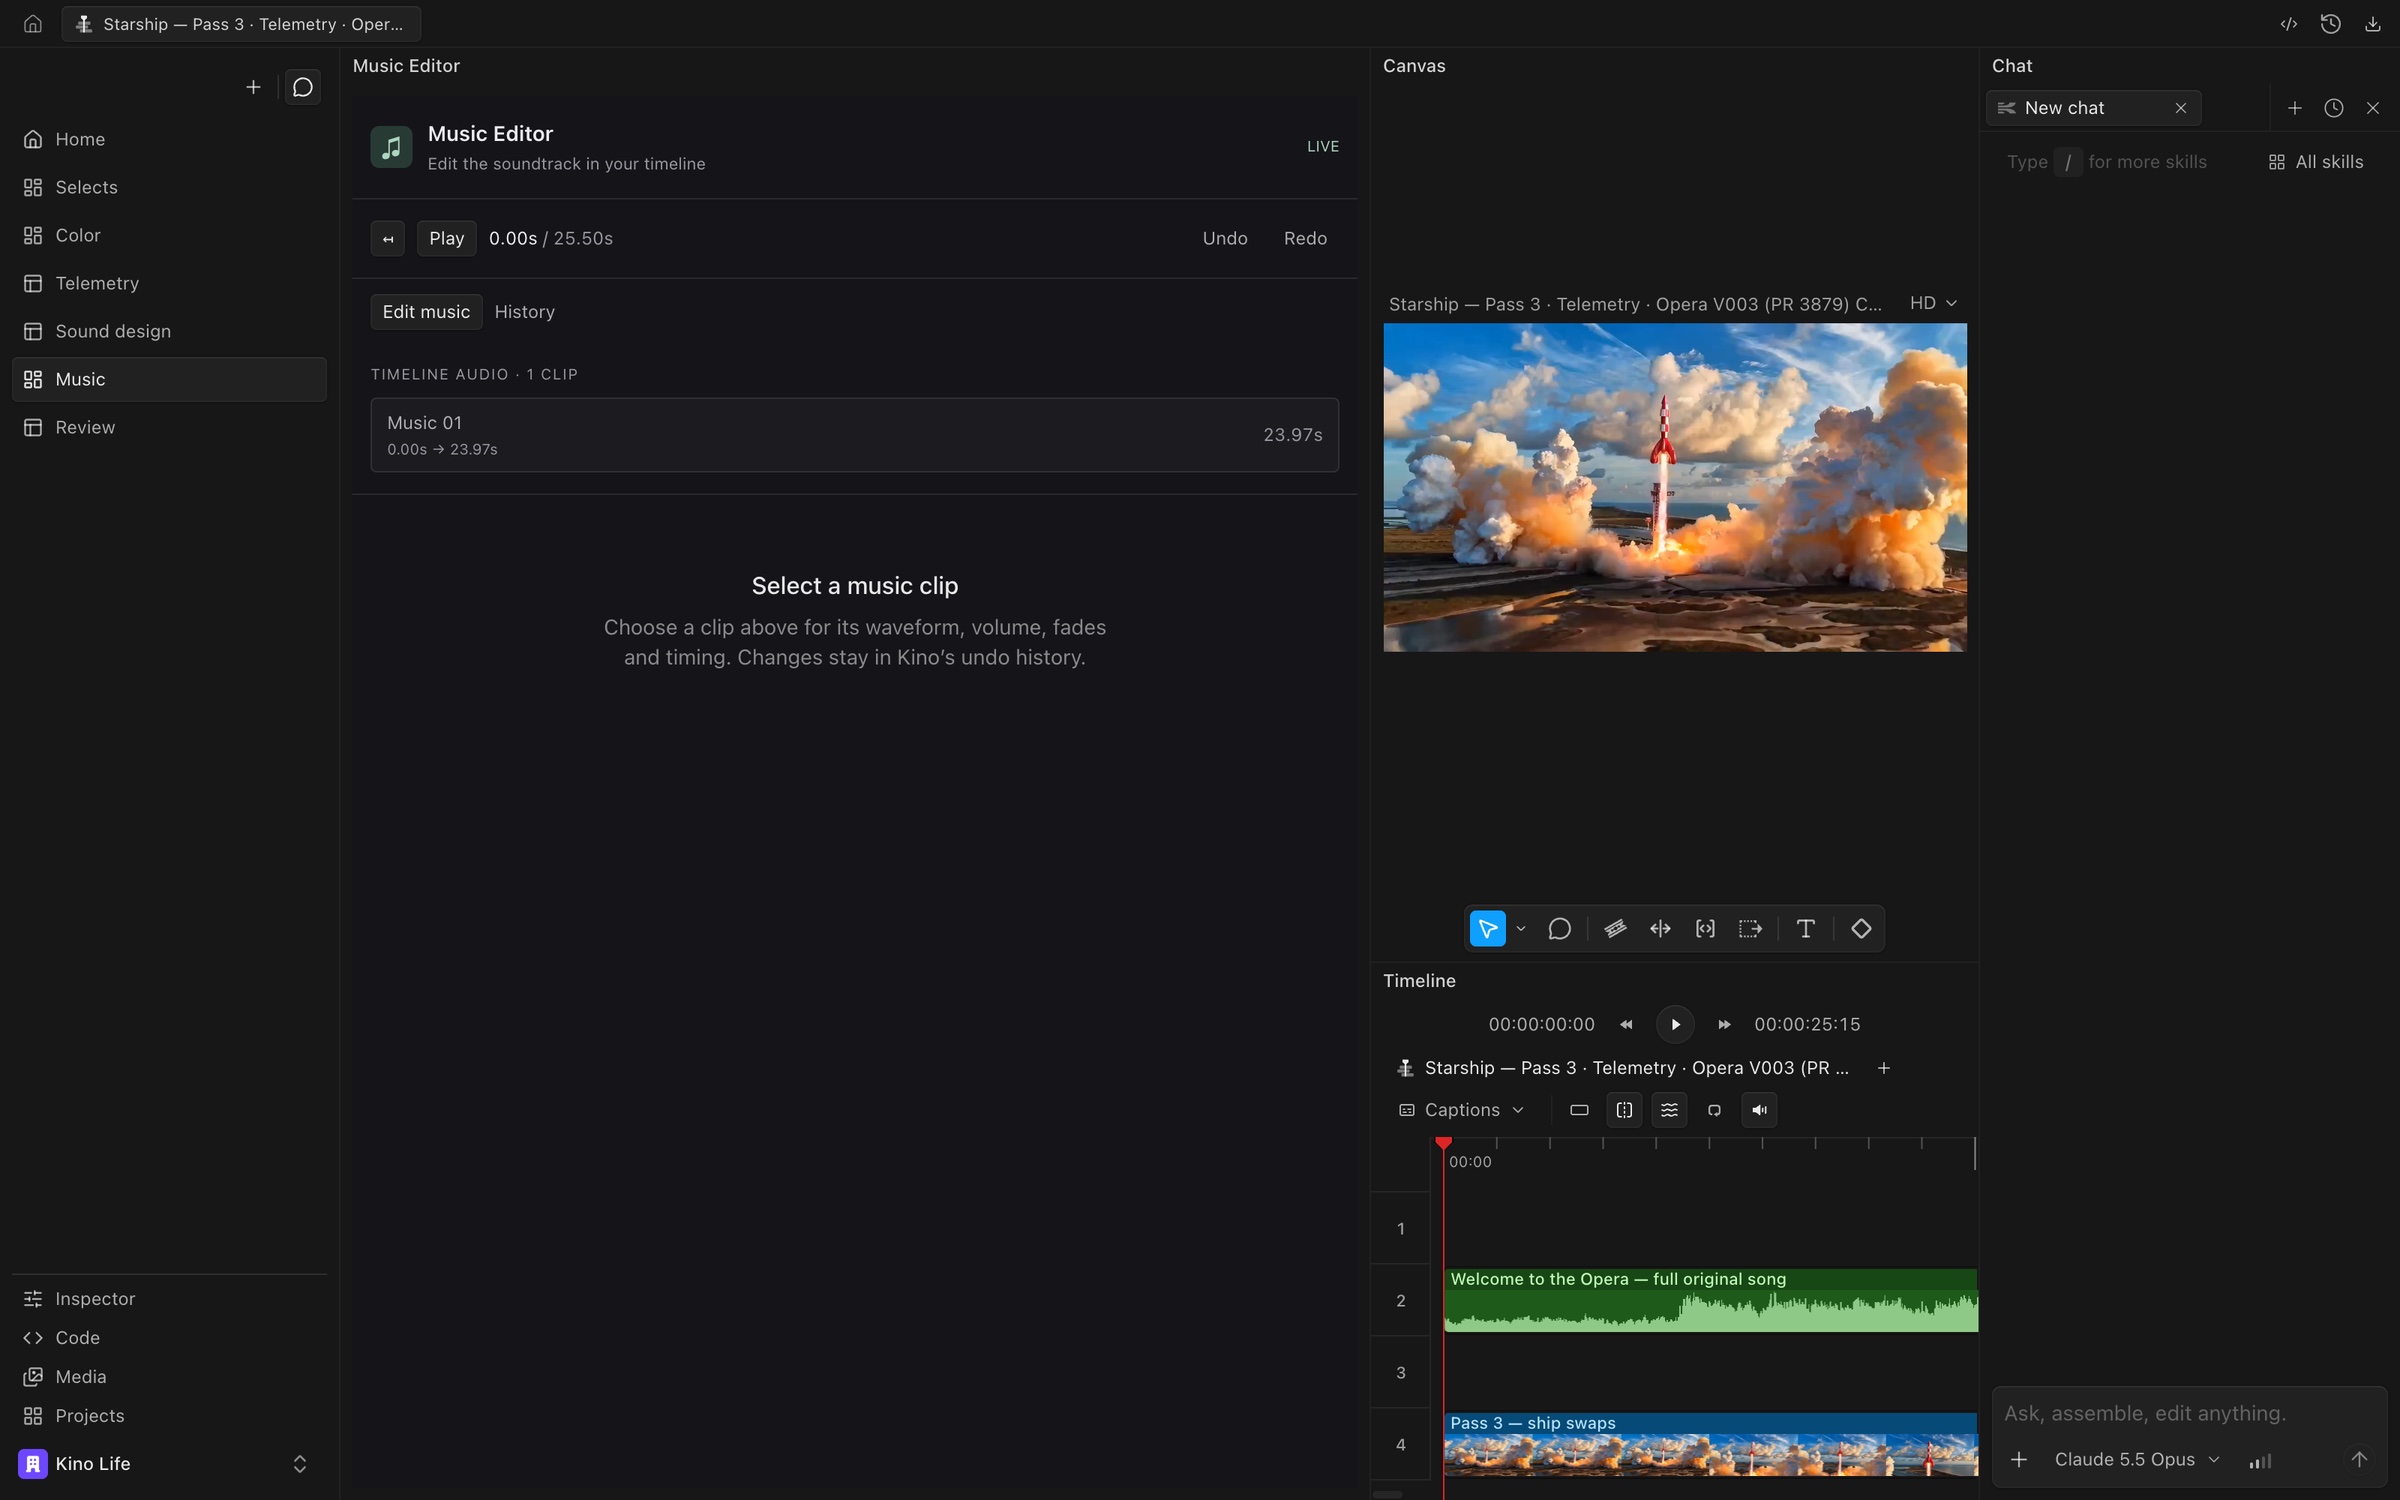Open Color in the sidebar
Screen dimensions: 2400x1500
[169, 235]
